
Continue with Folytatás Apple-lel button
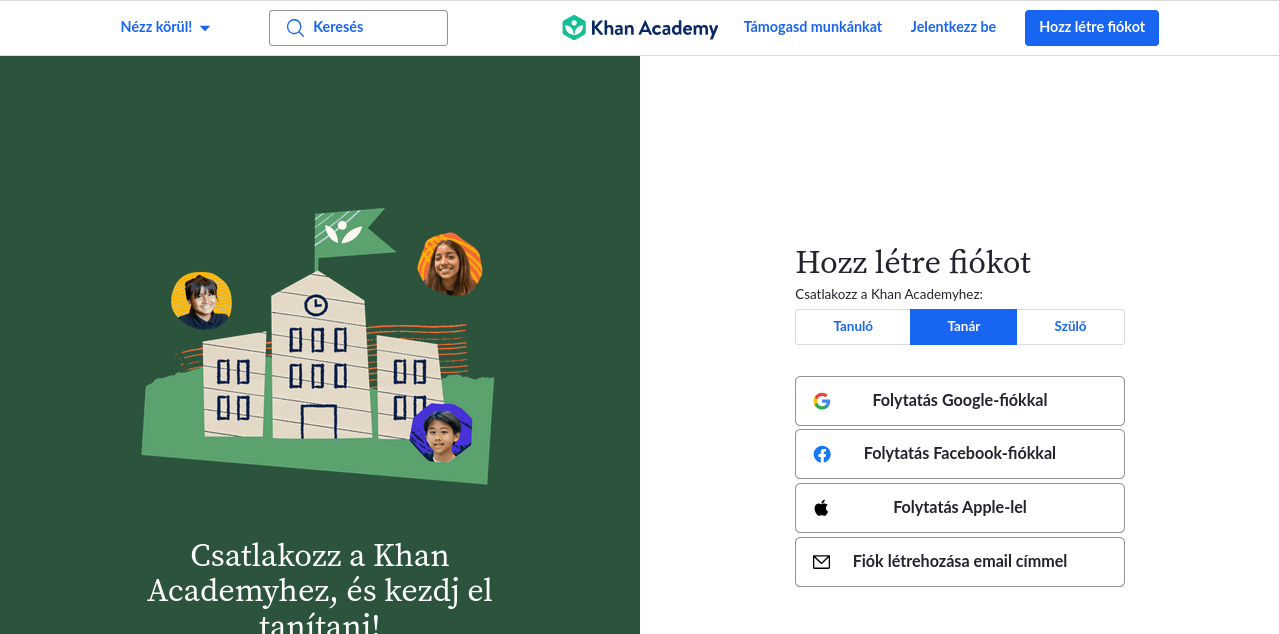coord(960,508)
